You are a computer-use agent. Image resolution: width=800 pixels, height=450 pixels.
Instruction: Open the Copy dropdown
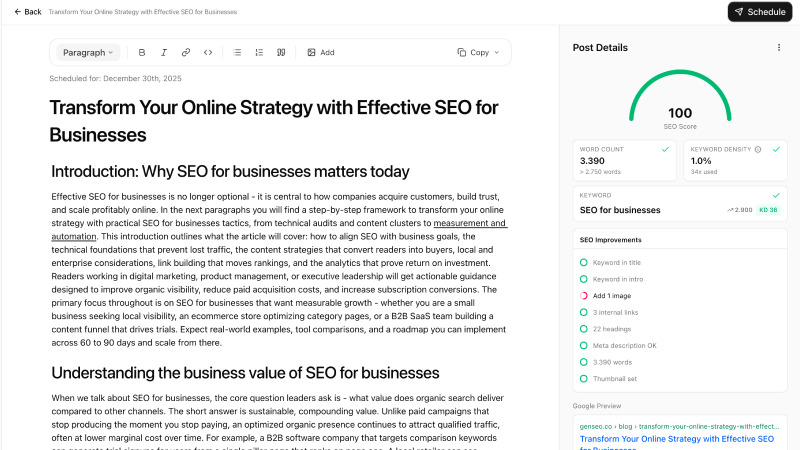pyautogui.click(x=478, y=53)
